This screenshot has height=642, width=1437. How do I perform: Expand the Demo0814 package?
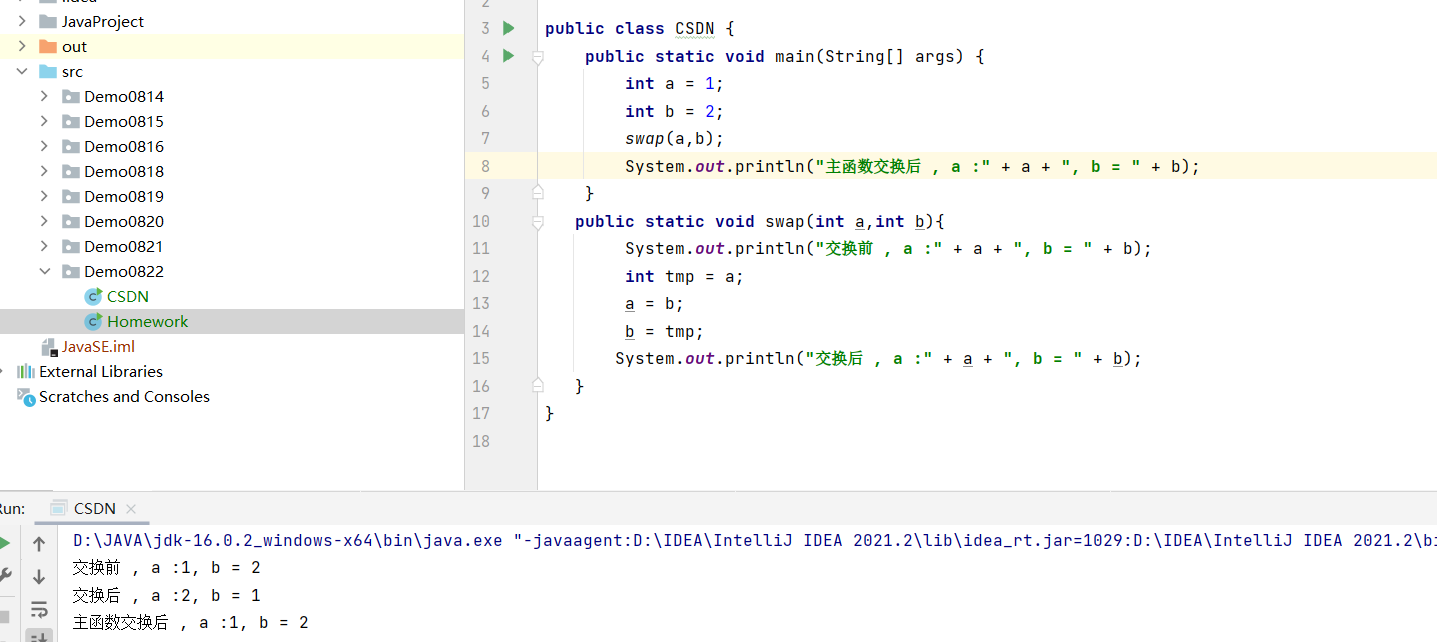[44, 96]
